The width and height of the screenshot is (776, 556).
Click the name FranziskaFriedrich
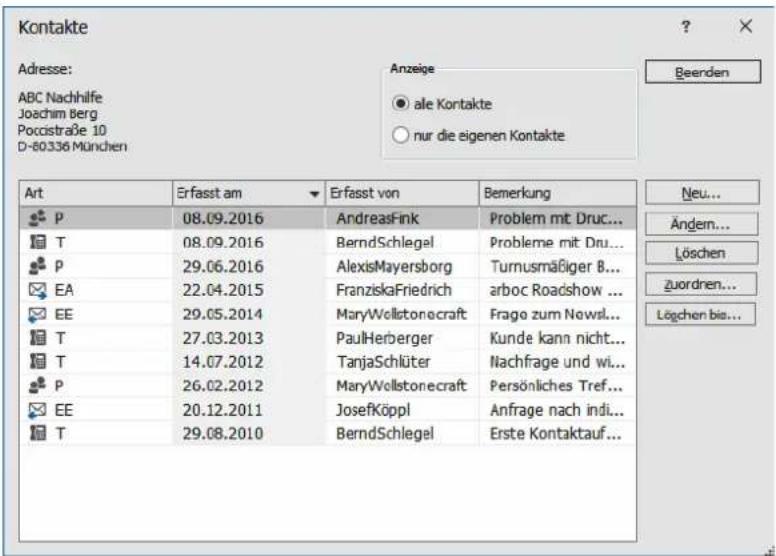(394, 290)
